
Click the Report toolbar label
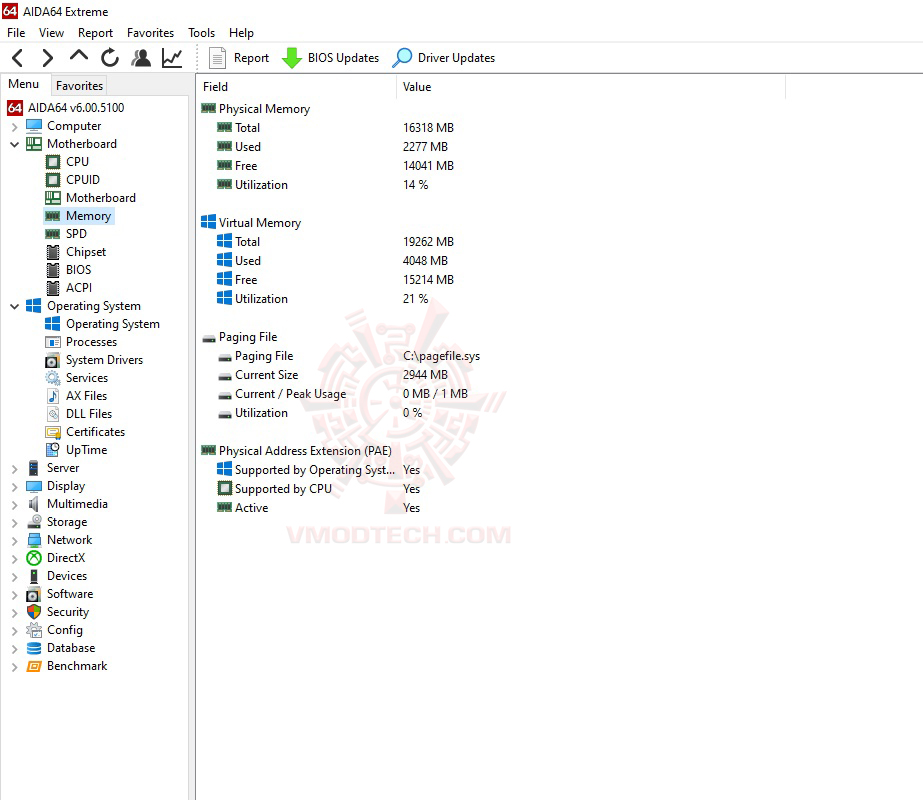tap(251, 58)
